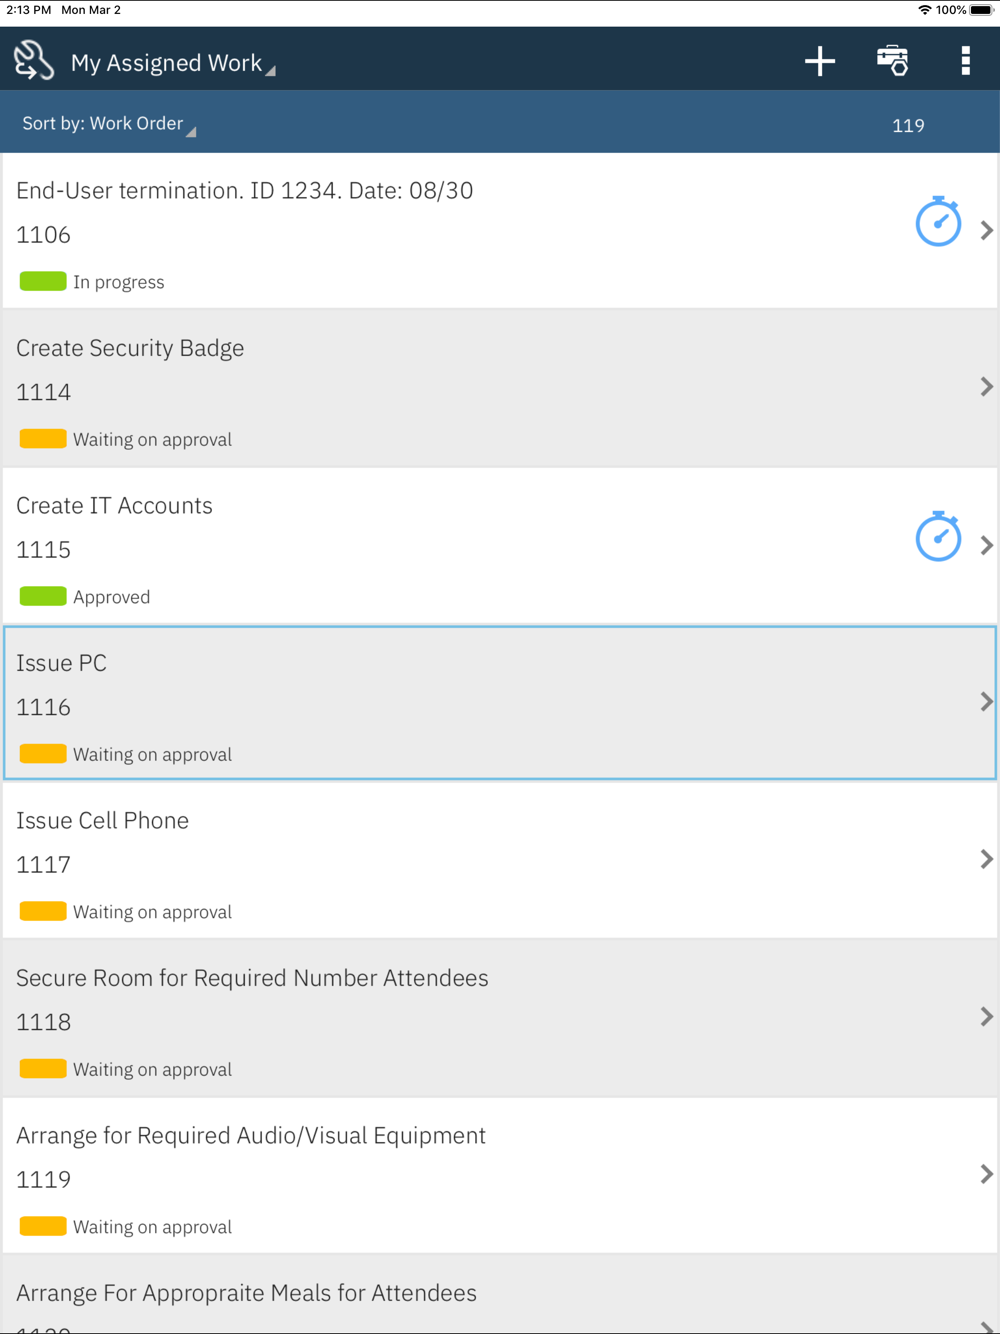Open the three-dot overflow menu
This screenshot has width=1000, height=1334.
[965, 61]
